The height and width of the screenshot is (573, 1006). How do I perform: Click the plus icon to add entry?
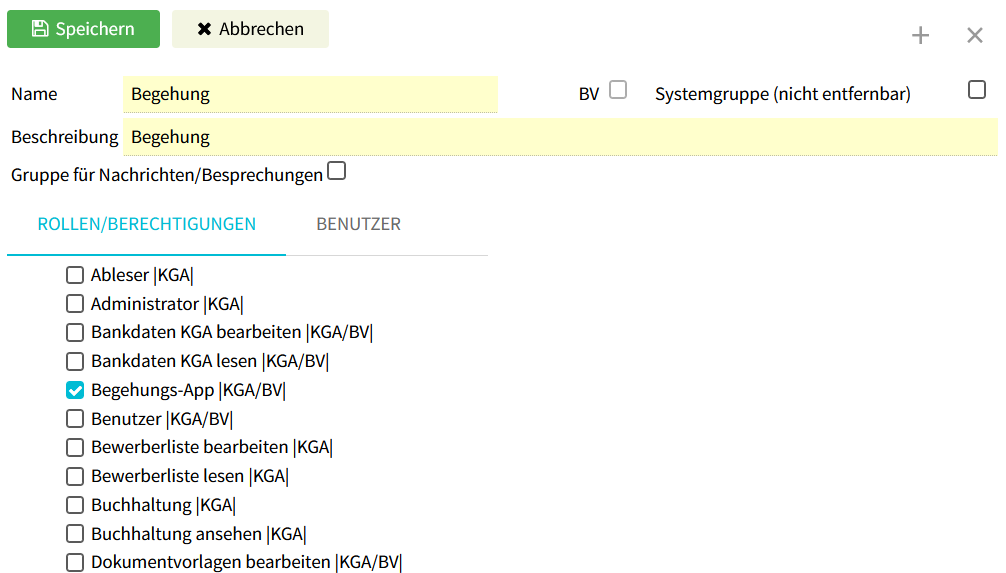tap(920, 36)
